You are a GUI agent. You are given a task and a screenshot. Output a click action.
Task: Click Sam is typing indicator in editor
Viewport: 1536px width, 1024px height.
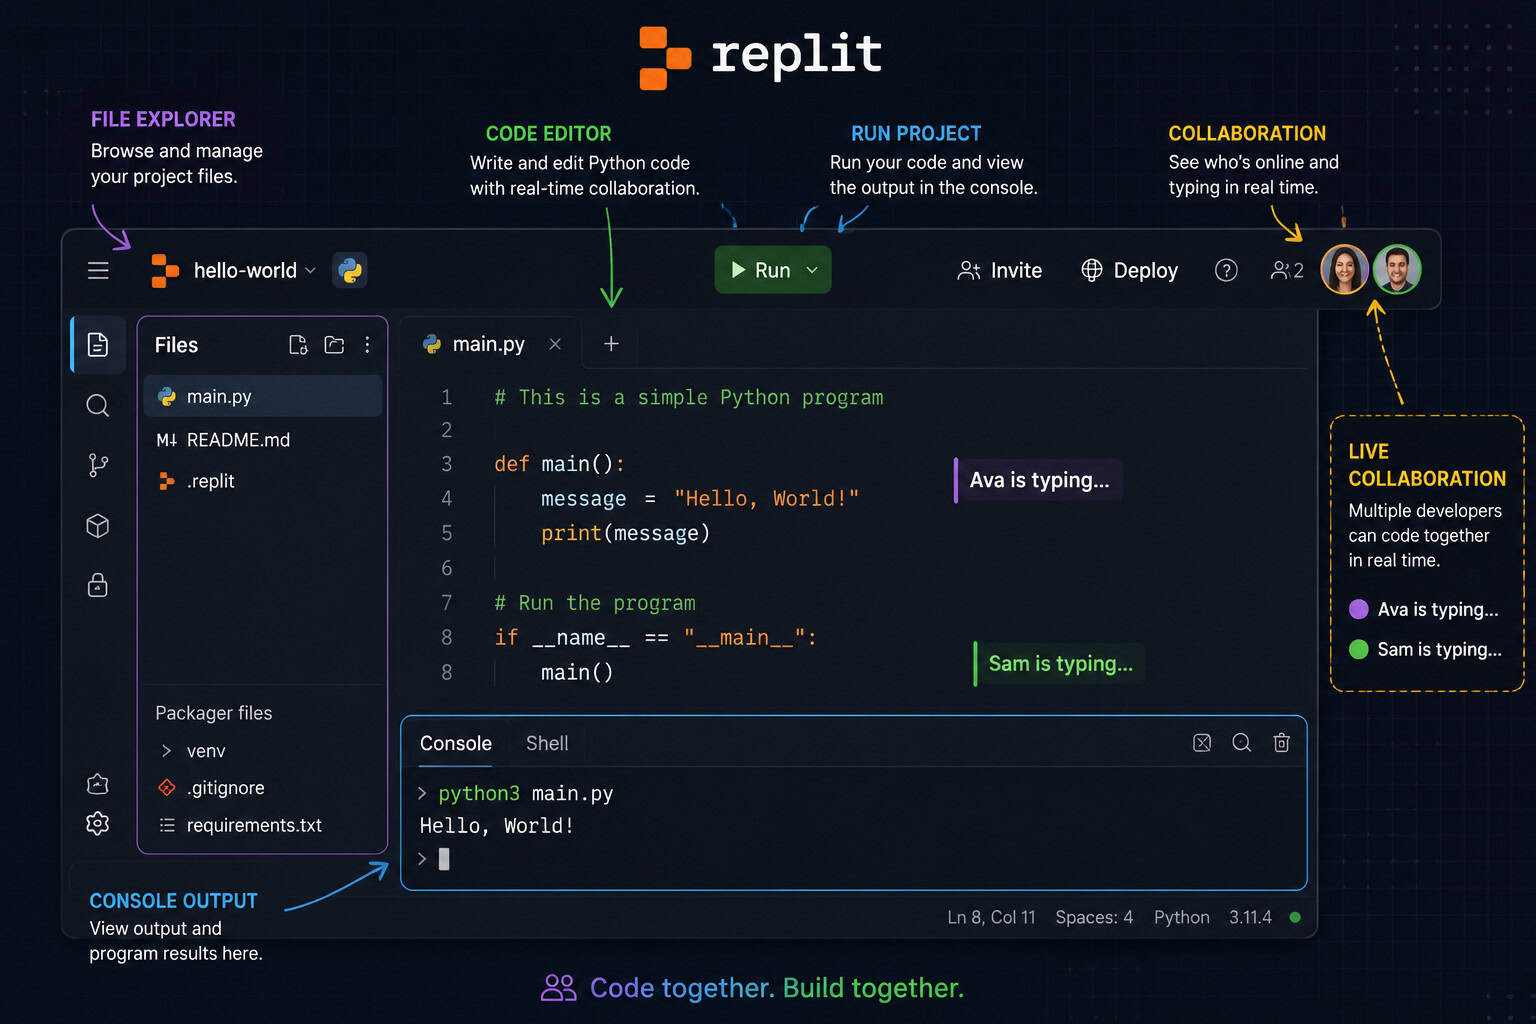pyautogui.click(x=1060, y=664)
